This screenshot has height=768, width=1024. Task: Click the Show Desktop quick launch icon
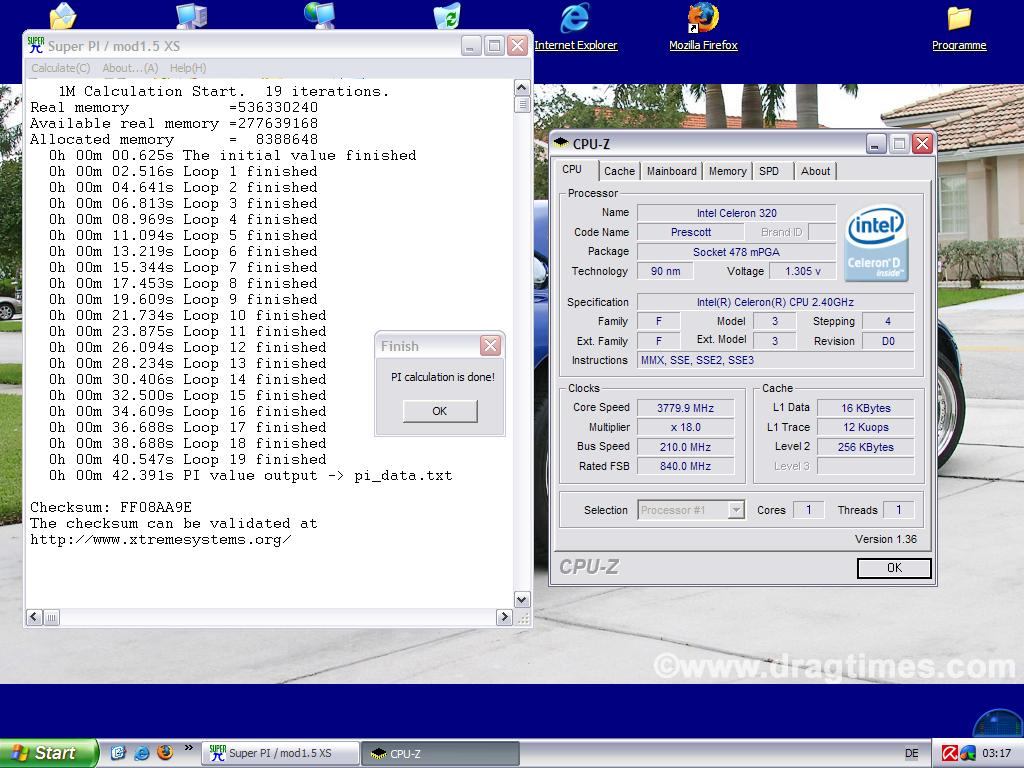[118, 753]
